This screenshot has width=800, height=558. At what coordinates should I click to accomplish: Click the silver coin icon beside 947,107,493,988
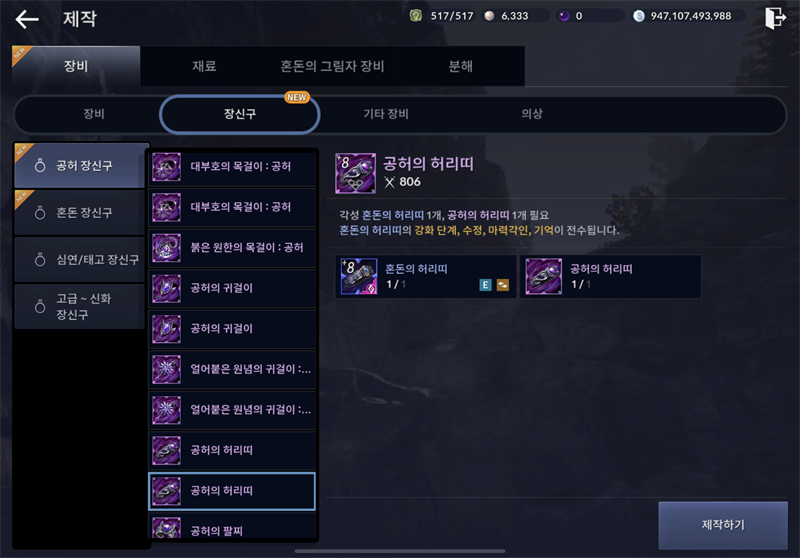click(638, 16)
